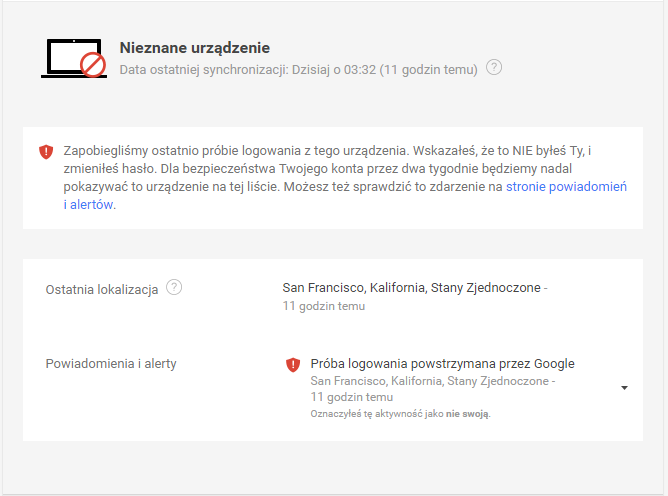Click the Ostatnia lokalizacja label
Image resolution: width=668 pixels, height=496 pixels.
102,289
